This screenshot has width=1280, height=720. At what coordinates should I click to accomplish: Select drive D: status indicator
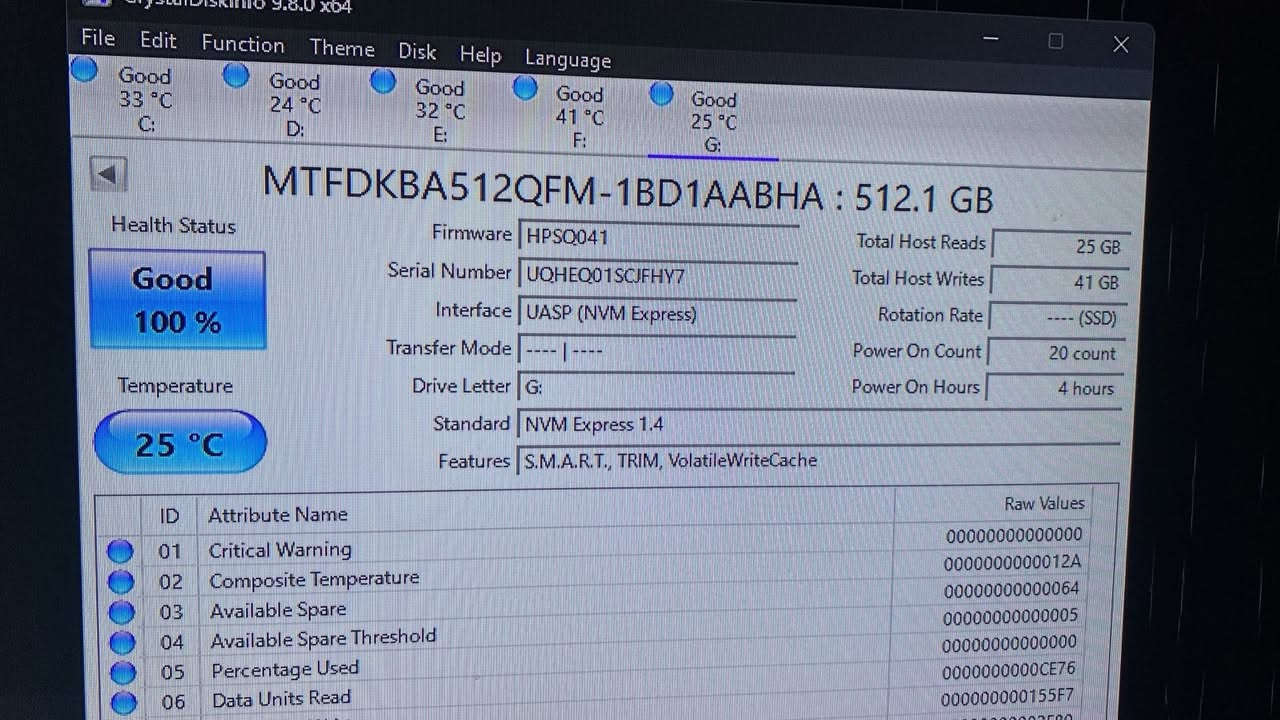pyautogui.click(x=236, y=75)
